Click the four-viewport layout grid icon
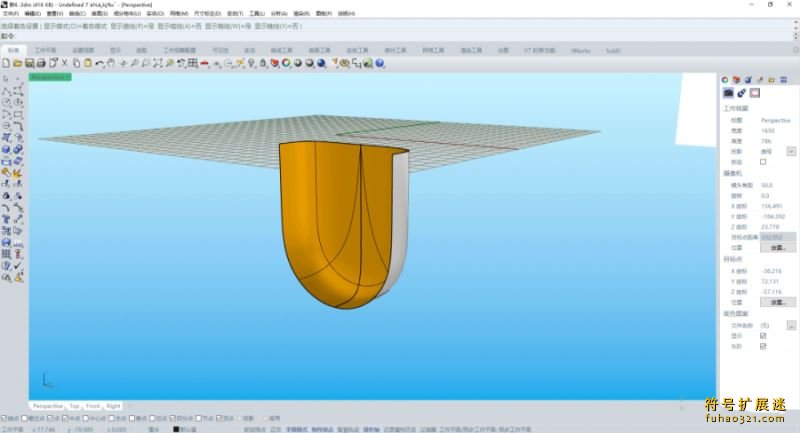This screenshot has height=433, width=800. point(193,63)
